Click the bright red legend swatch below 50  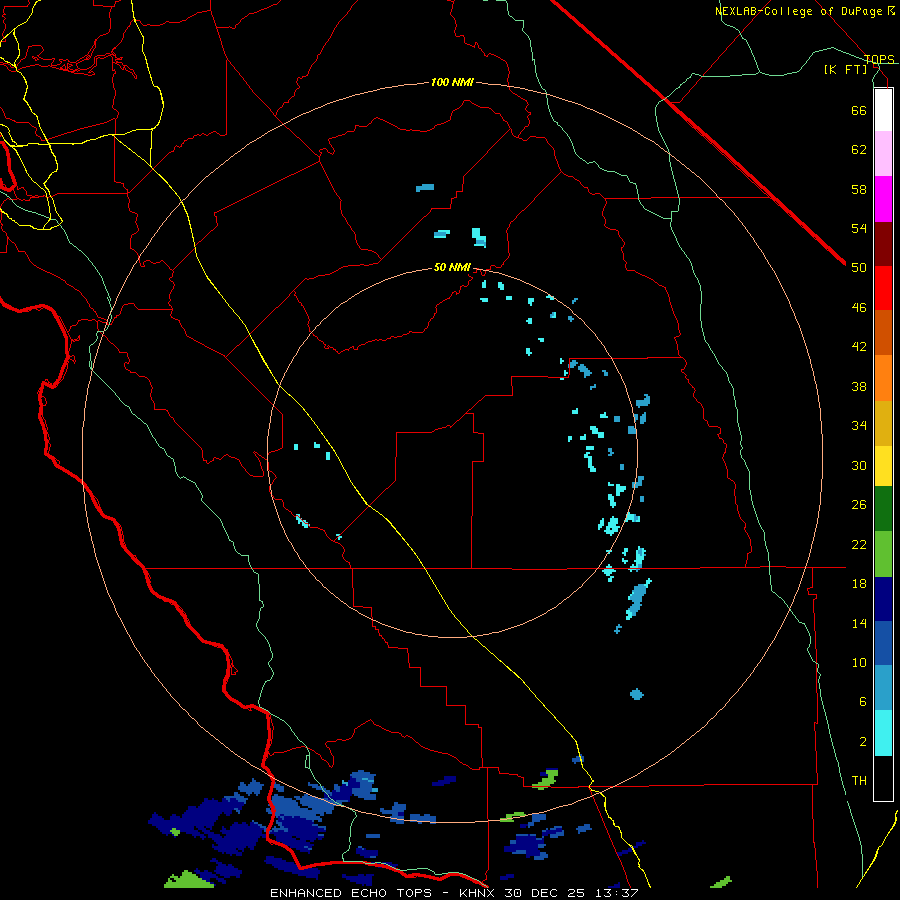point(883,288)
